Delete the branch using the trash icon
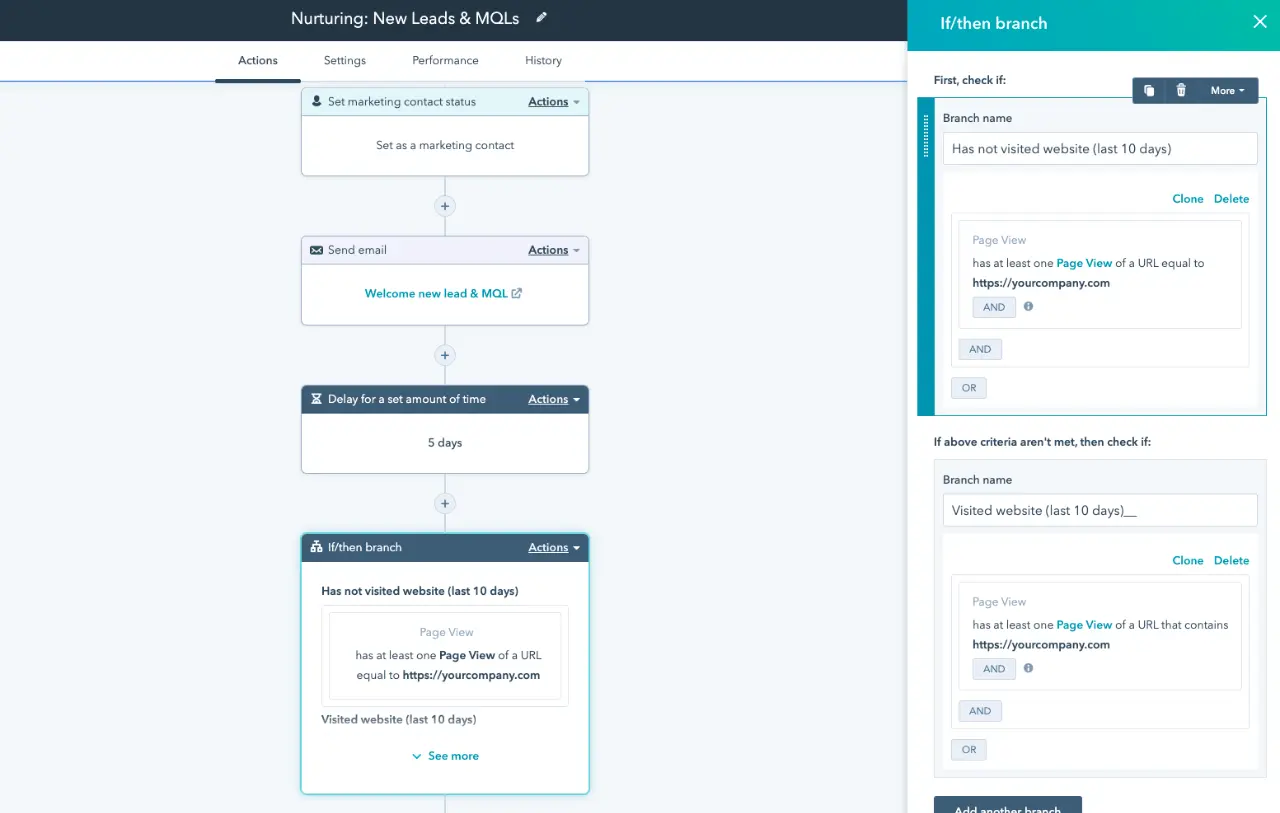This screenshot has width=1280, height=813. [1181, 90]
